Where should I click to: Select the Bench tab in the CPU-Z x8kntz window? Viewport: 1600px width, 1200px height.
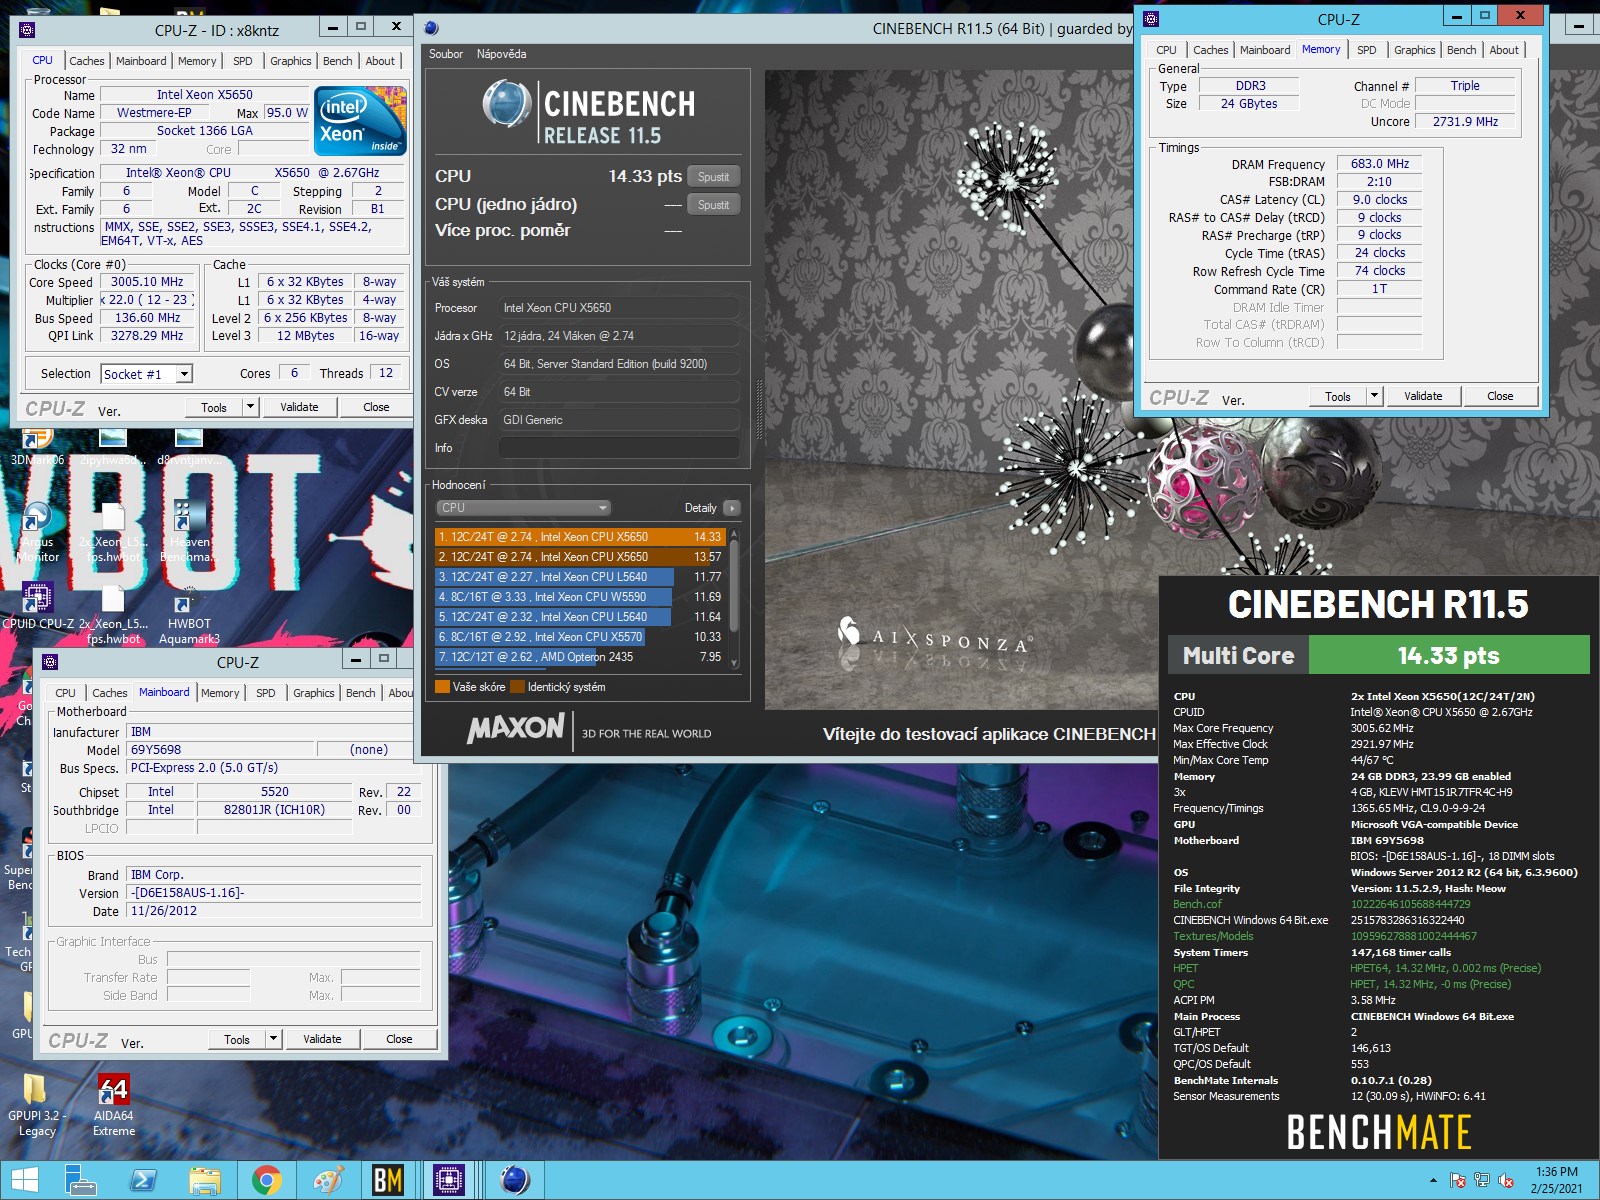338,61
